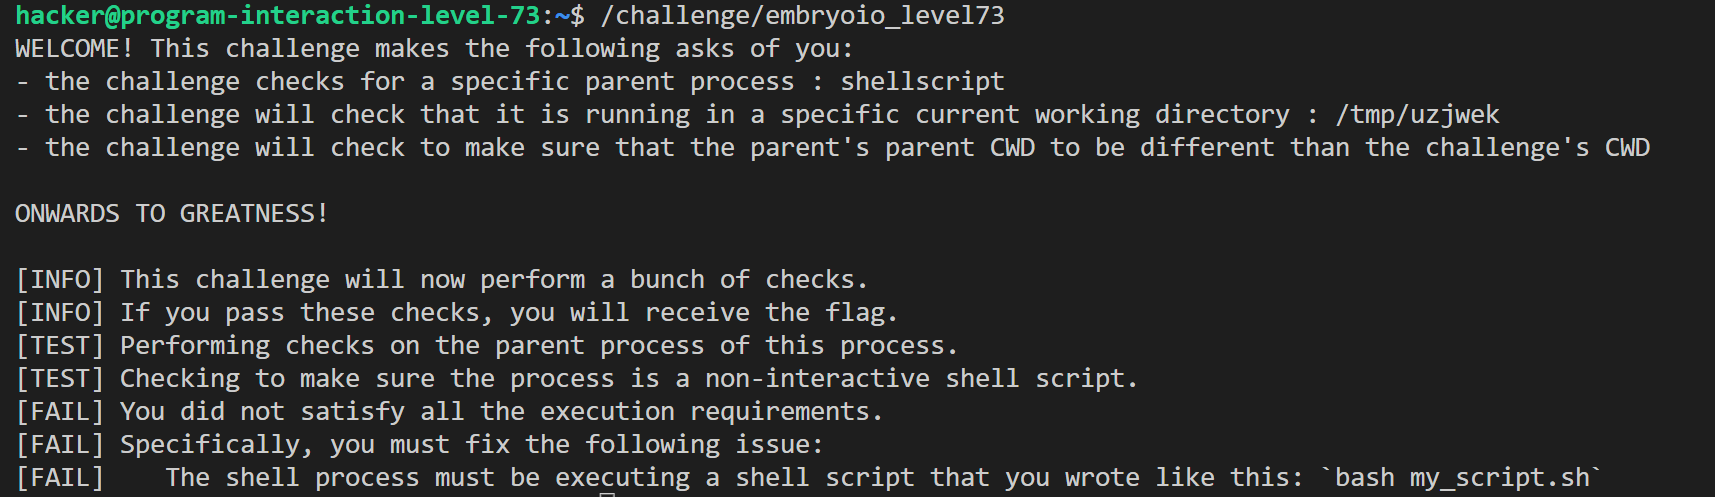This screenshot has width=1715, height=497.
Task: Click the /challenge/embryoio_level73 command
Action: (x=802, y=16)
